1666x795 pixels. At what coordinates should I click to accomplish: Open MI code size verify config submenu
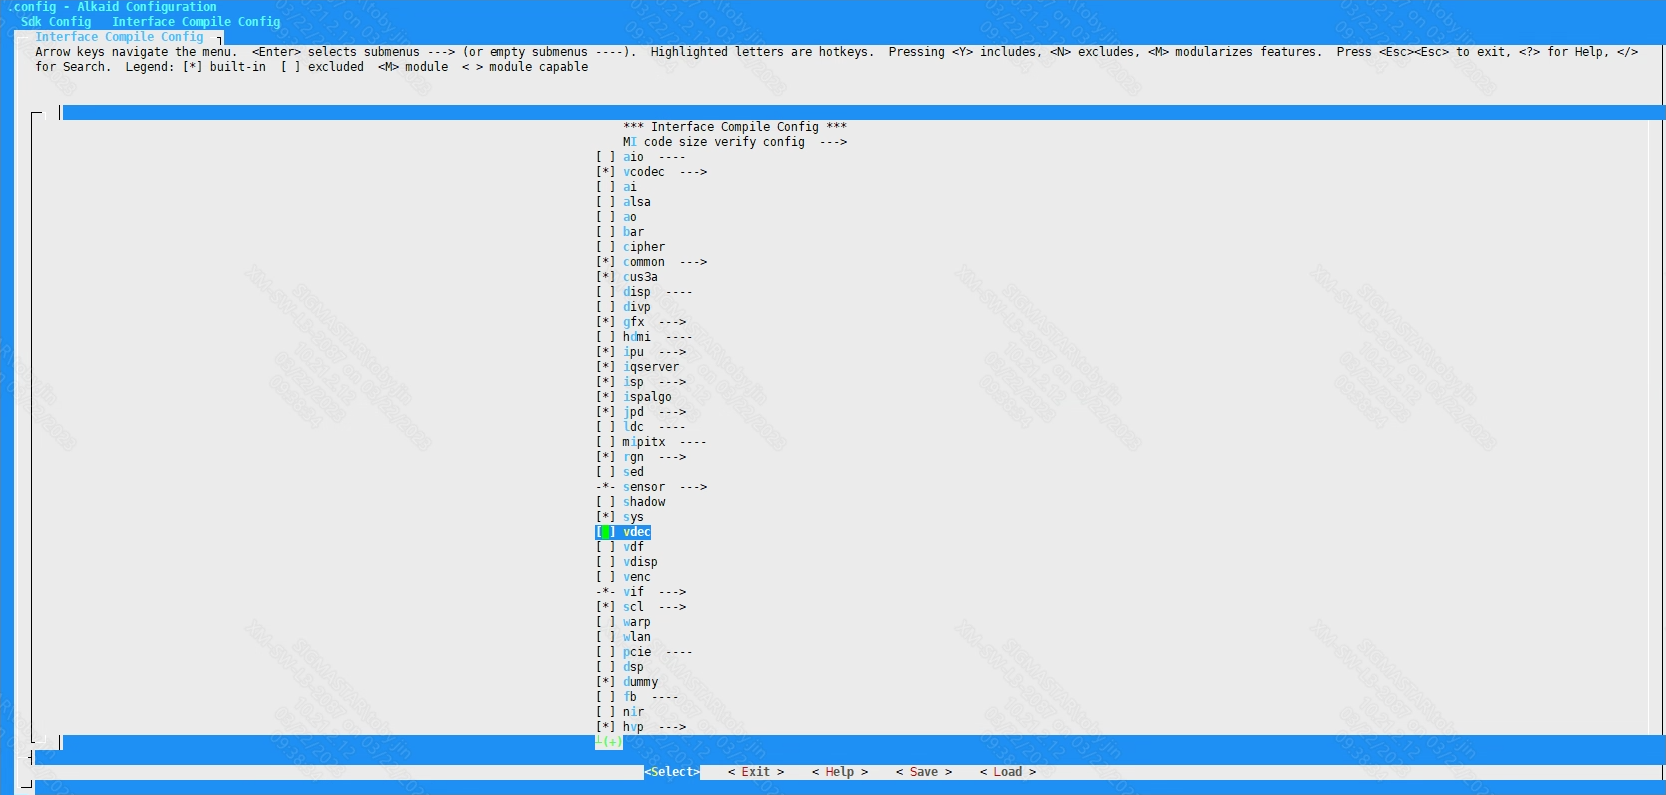[x=735, y=142]
